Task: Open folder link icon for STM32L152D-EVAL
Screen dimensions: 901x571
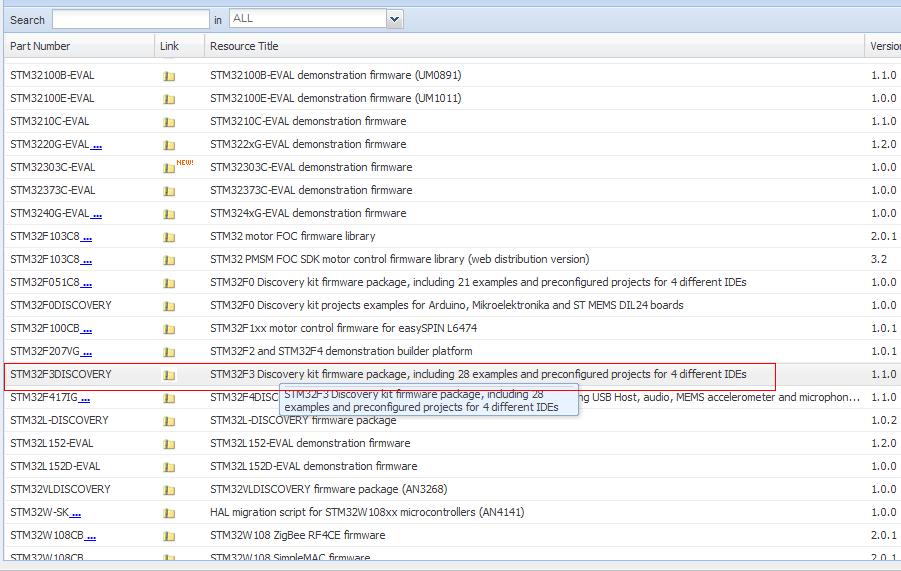Action: click(169, 466)
